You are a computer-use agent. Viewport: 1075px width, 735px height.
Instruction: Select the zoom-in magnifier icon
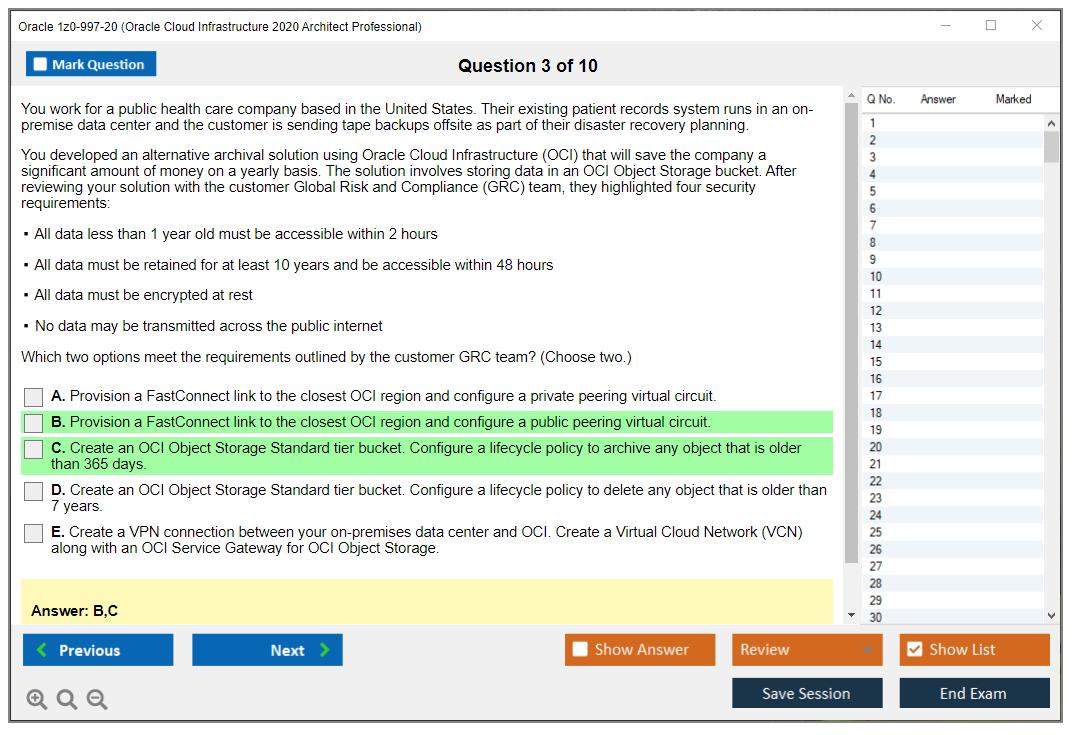click(36, 699)
